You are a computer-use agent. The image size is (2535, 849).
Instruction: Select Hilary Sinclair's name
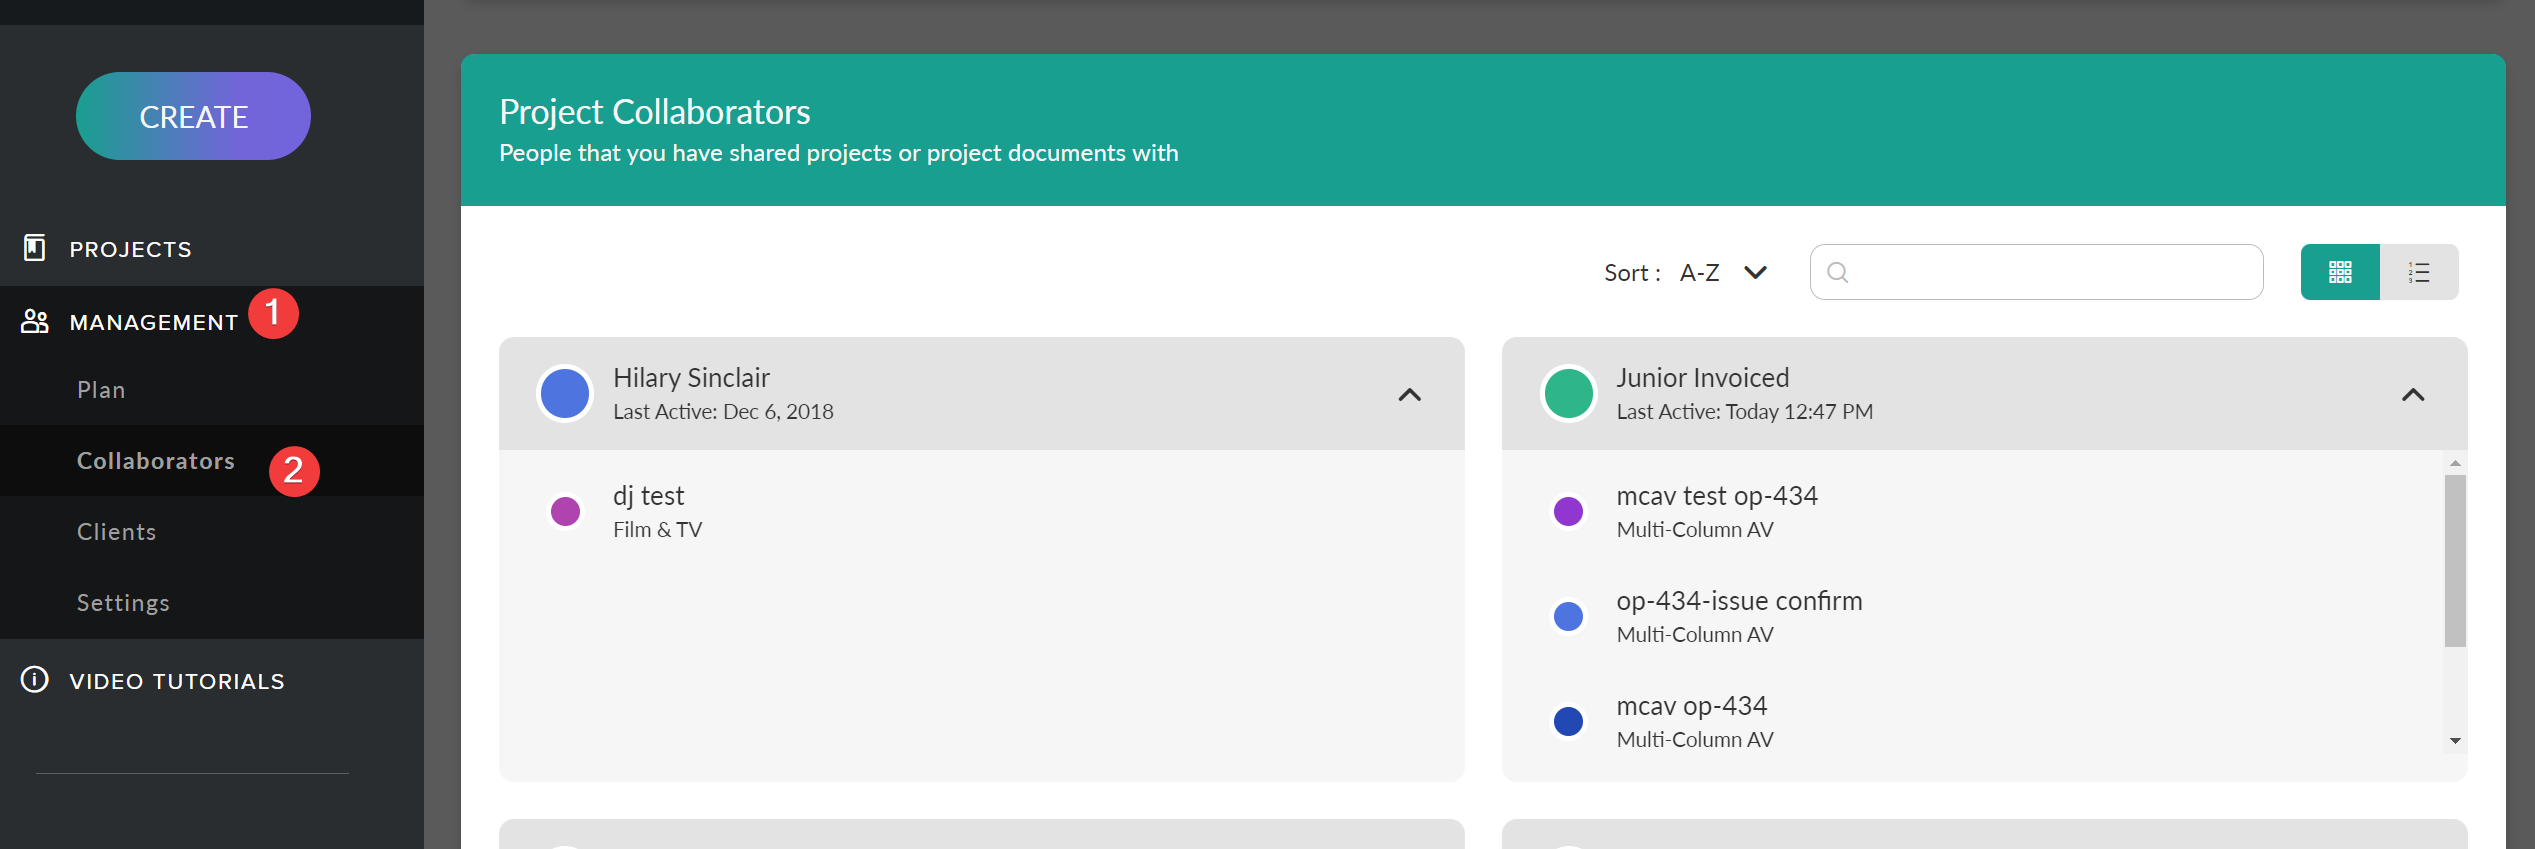[691, 378]
